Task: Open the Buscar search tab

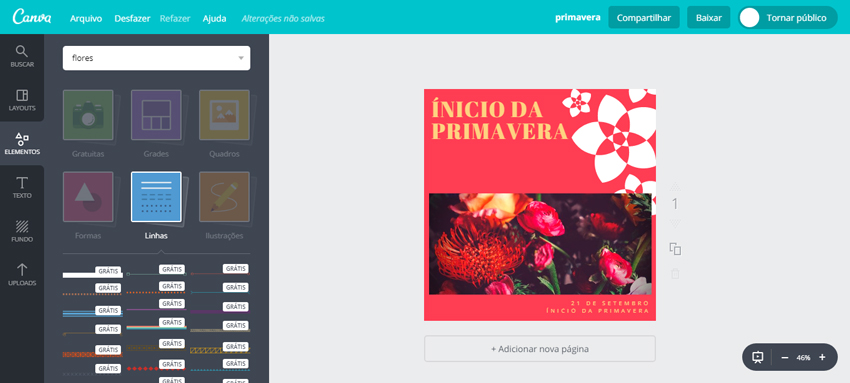Action: (22, 57)
